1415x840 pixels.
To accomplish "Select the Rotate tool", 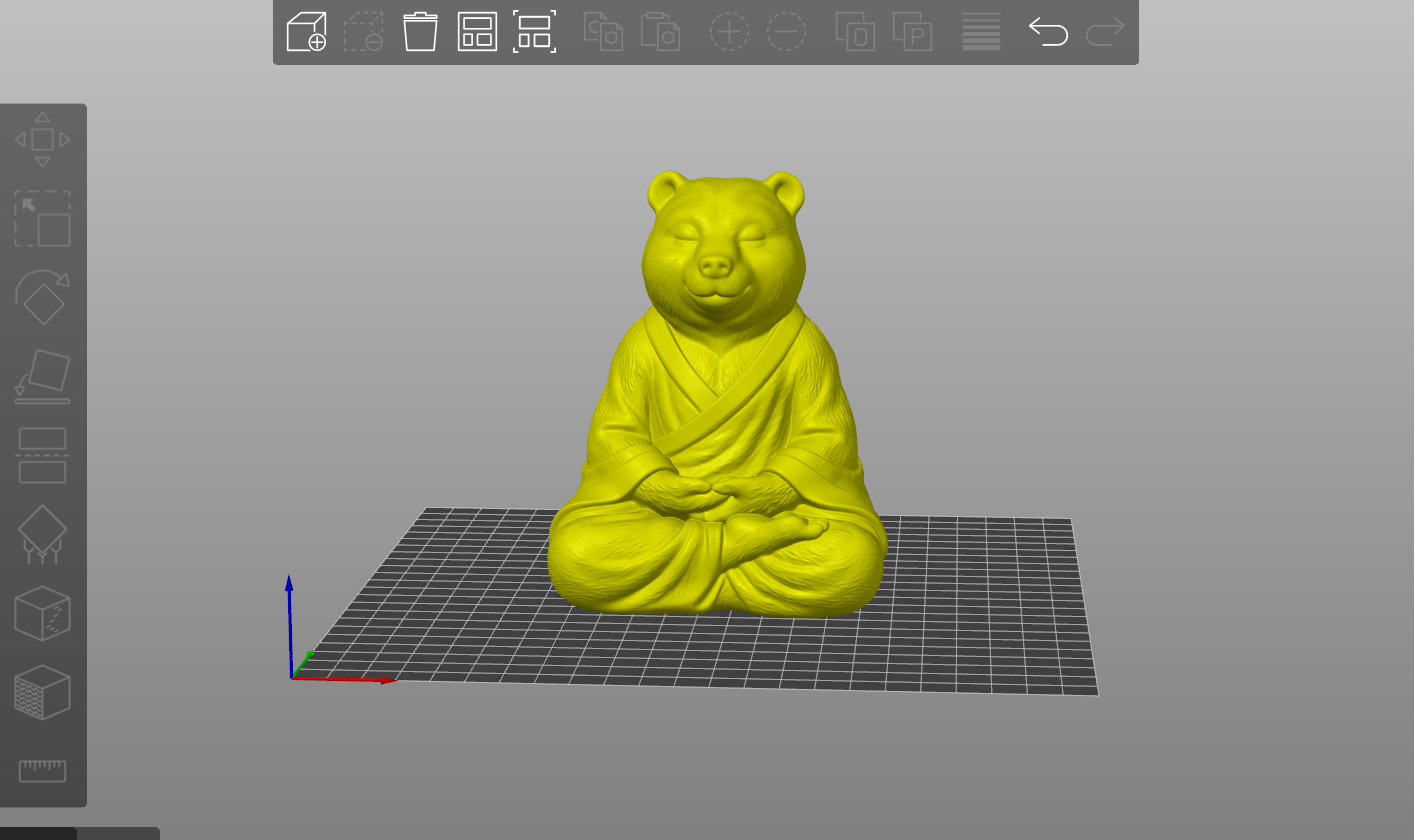I will click(x=42, y=297).
